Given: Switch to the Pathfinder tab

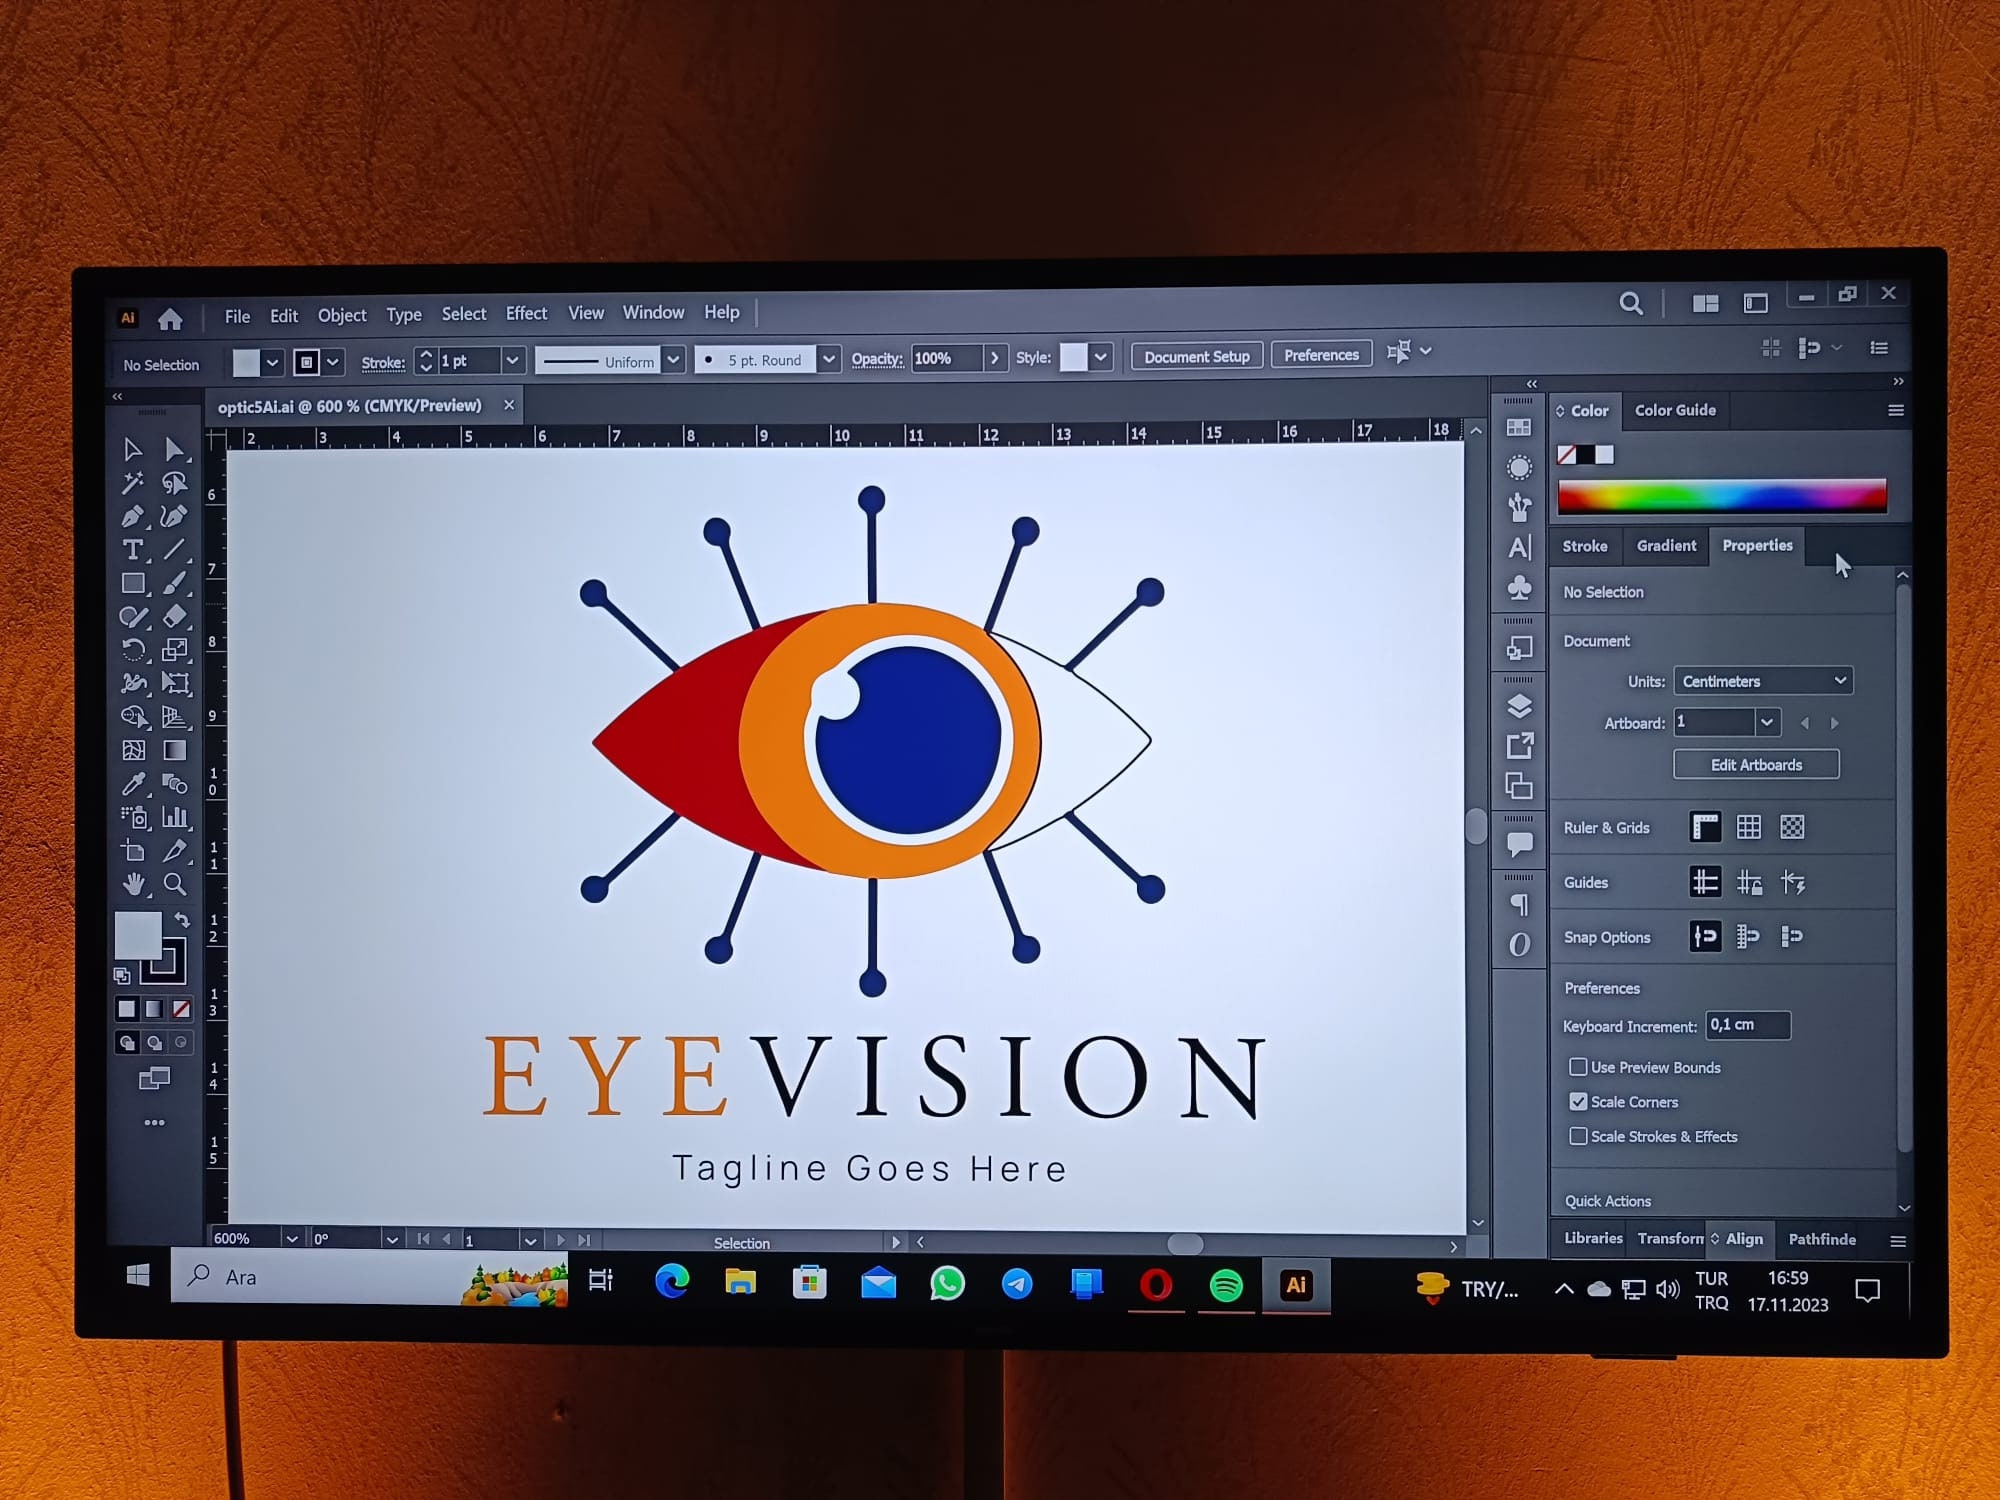Looking at the screenshot, I should click(1821, 1239).
